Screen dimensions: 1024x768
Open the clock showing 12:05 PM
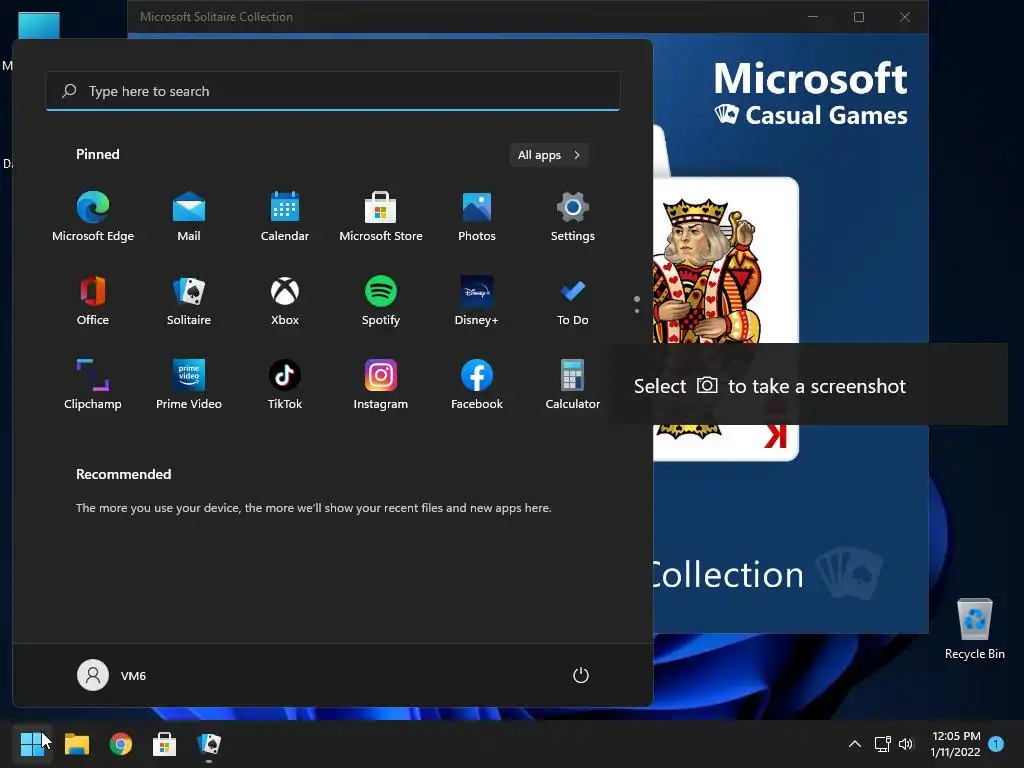coord(956,744)
